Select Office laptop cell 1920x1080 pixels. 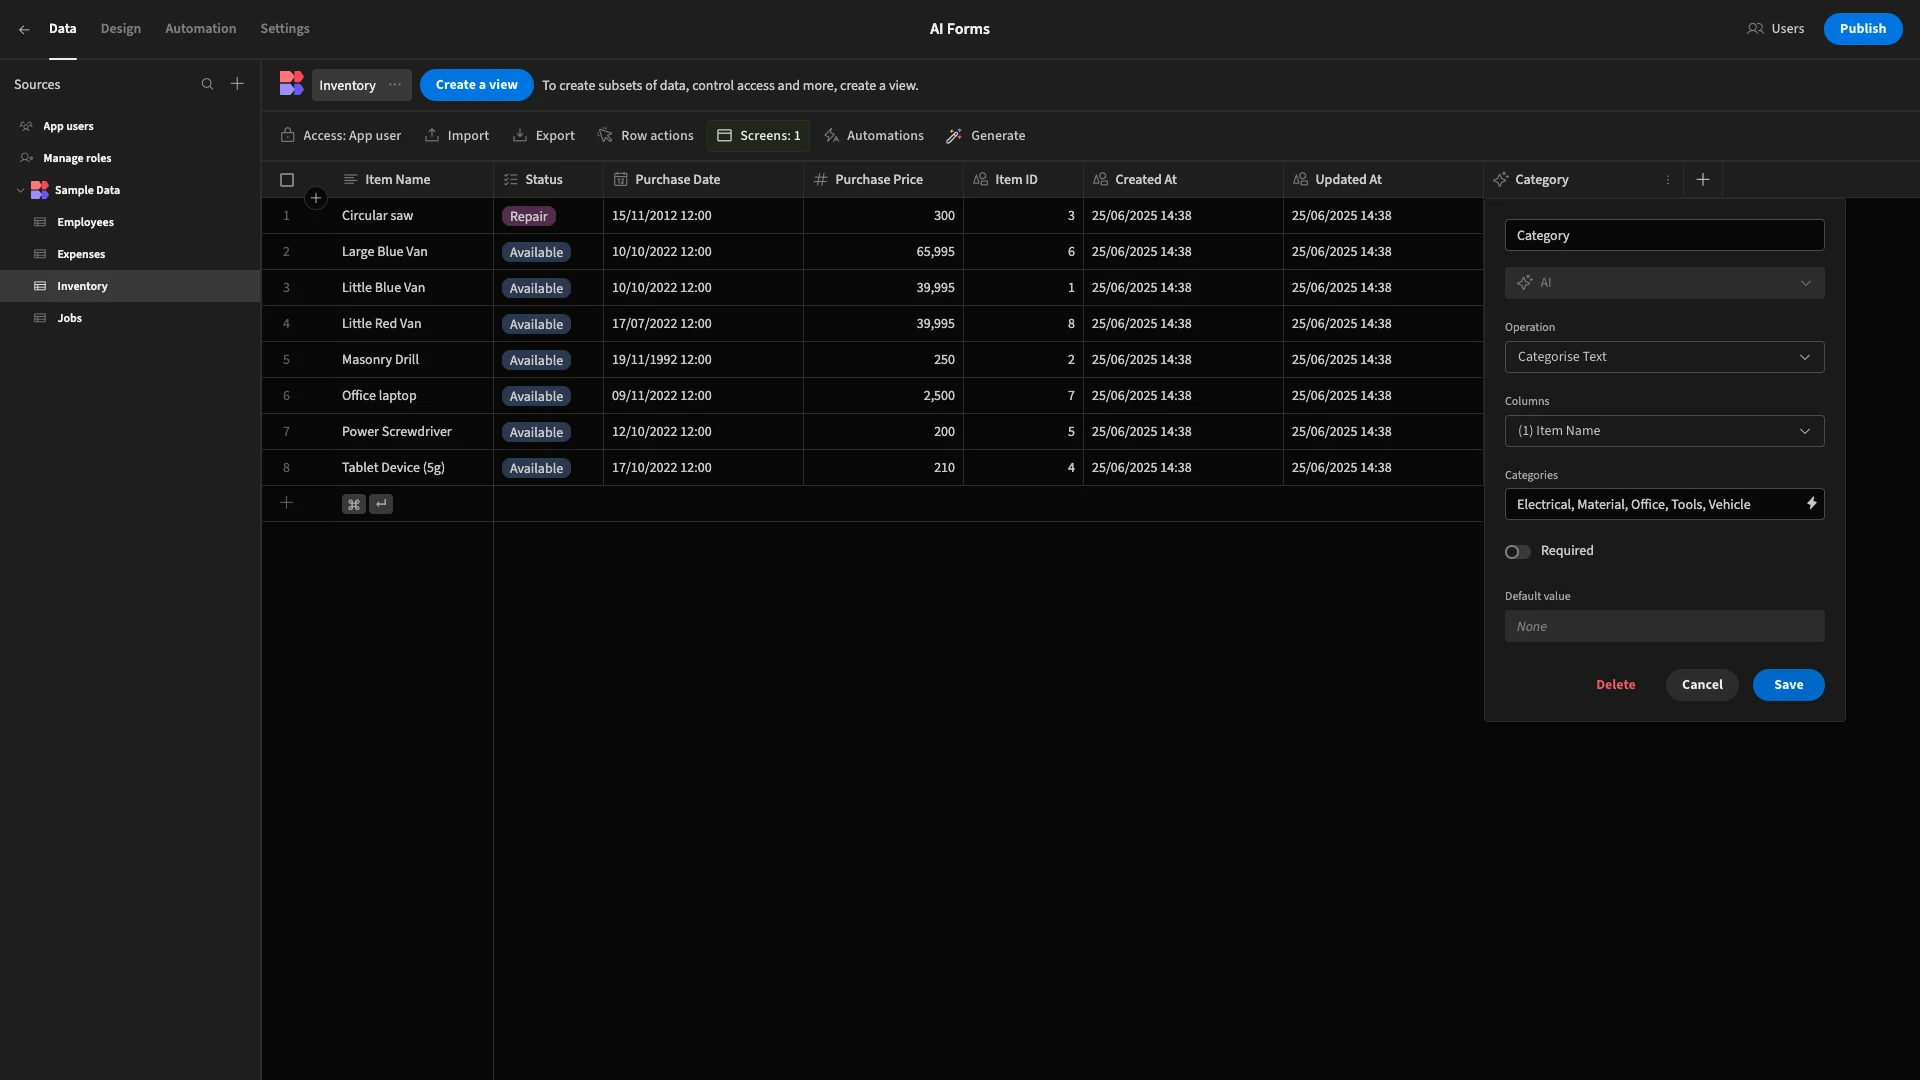tap(413, 396)
